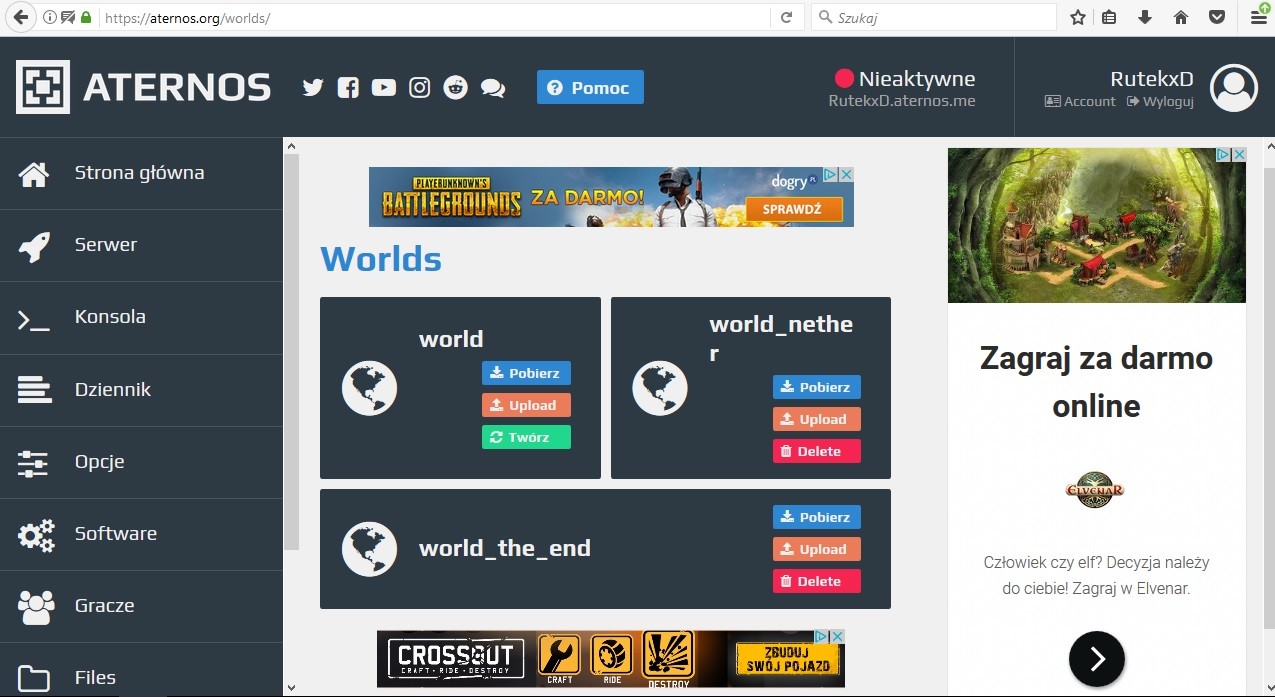Show bookmarks library list icon

[1109, 17]
